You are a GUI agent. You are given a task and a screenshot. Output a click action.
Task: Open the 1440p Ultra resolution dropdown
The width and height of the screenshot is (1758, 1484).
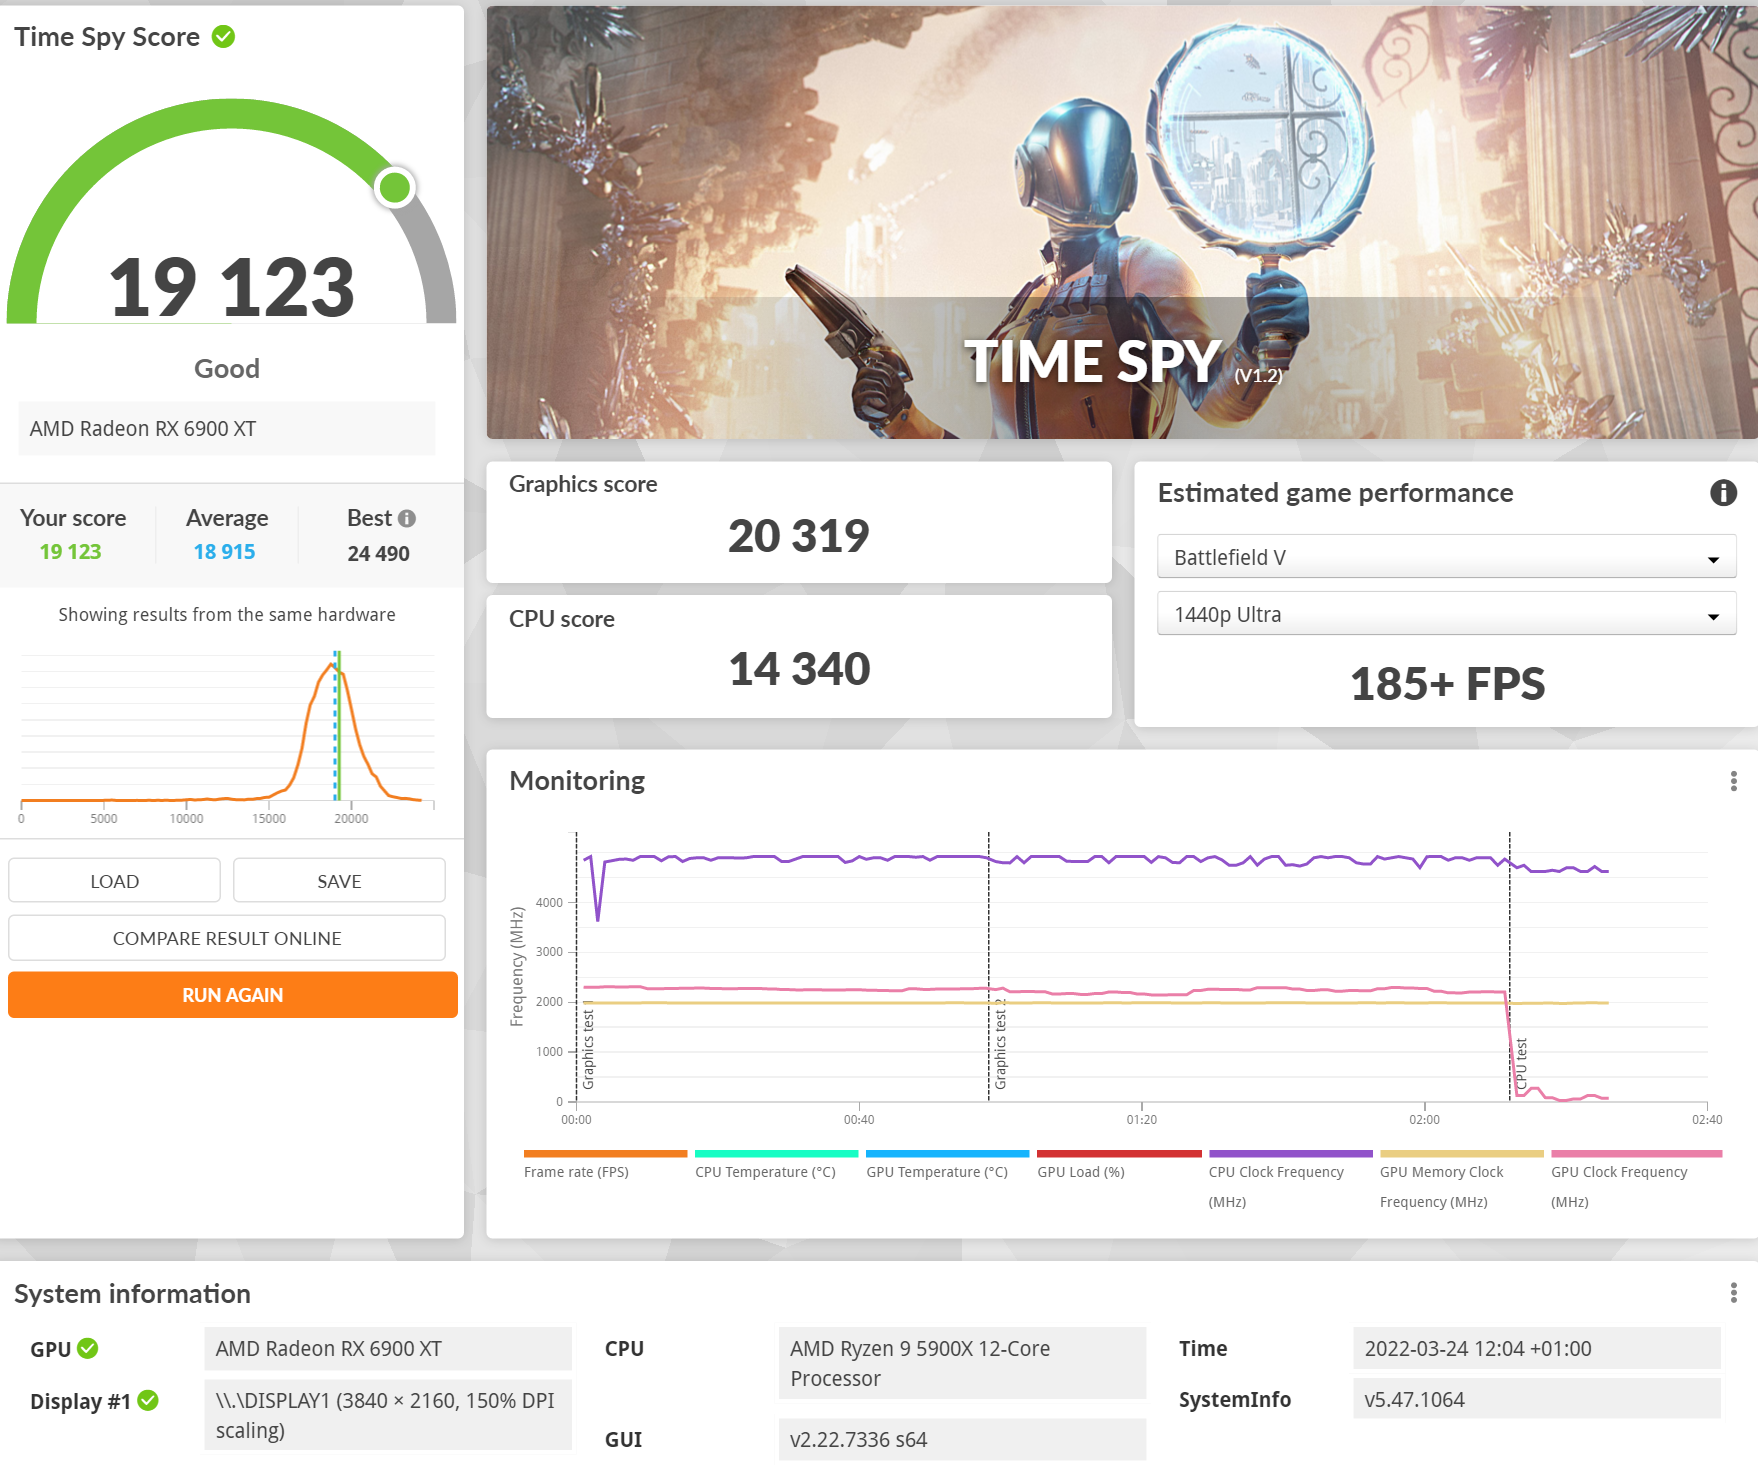1446,614
